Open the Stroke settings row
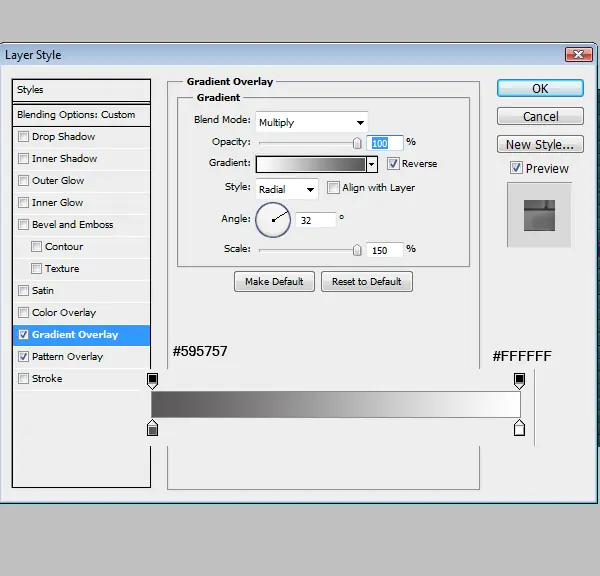Viewport: 600px width, 576px height. (81, 379)
